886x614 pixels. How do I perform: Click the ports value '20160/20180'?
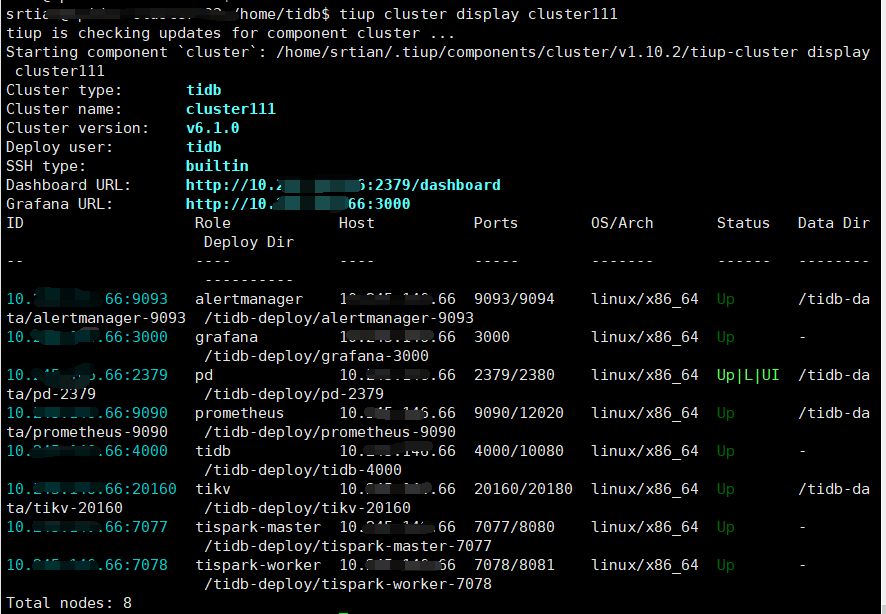point(523,489)
